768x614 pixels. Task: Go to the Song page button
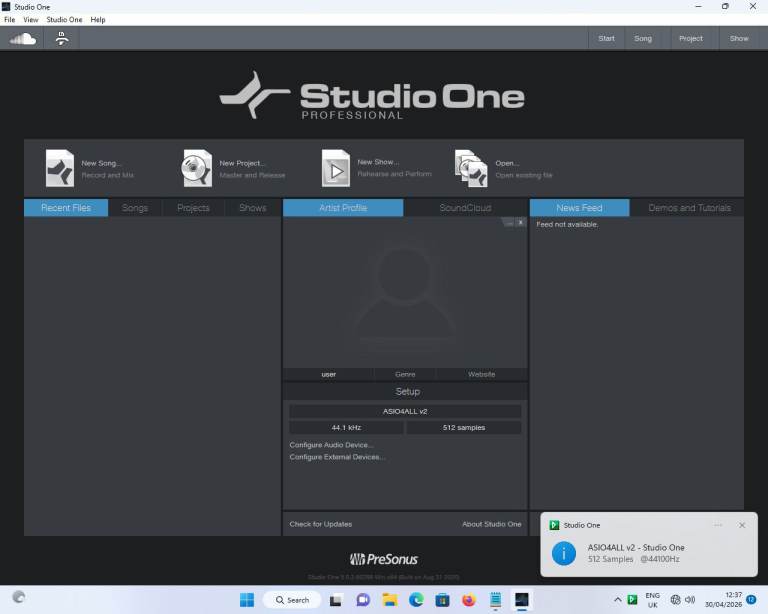642,39
